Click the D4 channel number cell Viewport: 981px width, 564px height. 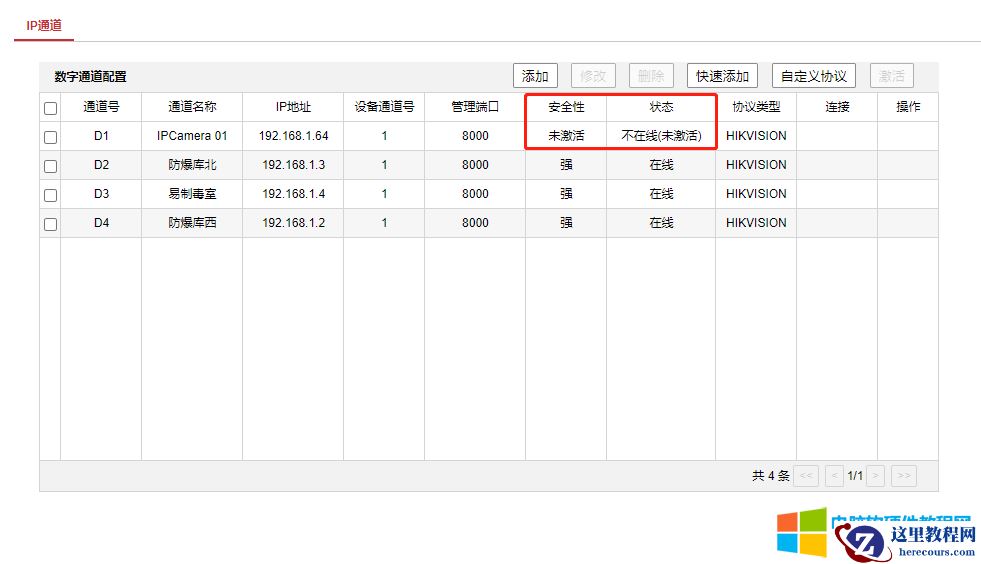tap(101, 223)
